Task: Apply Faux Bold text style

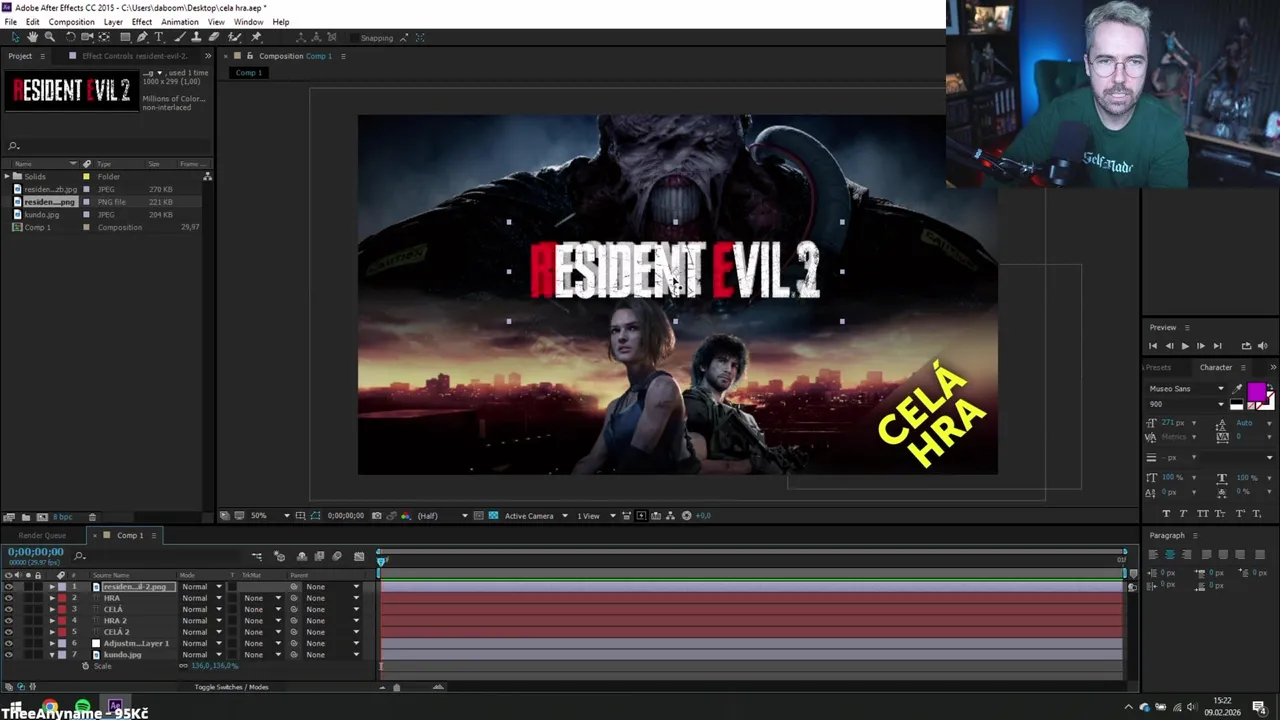Action: click(1165, 514)
